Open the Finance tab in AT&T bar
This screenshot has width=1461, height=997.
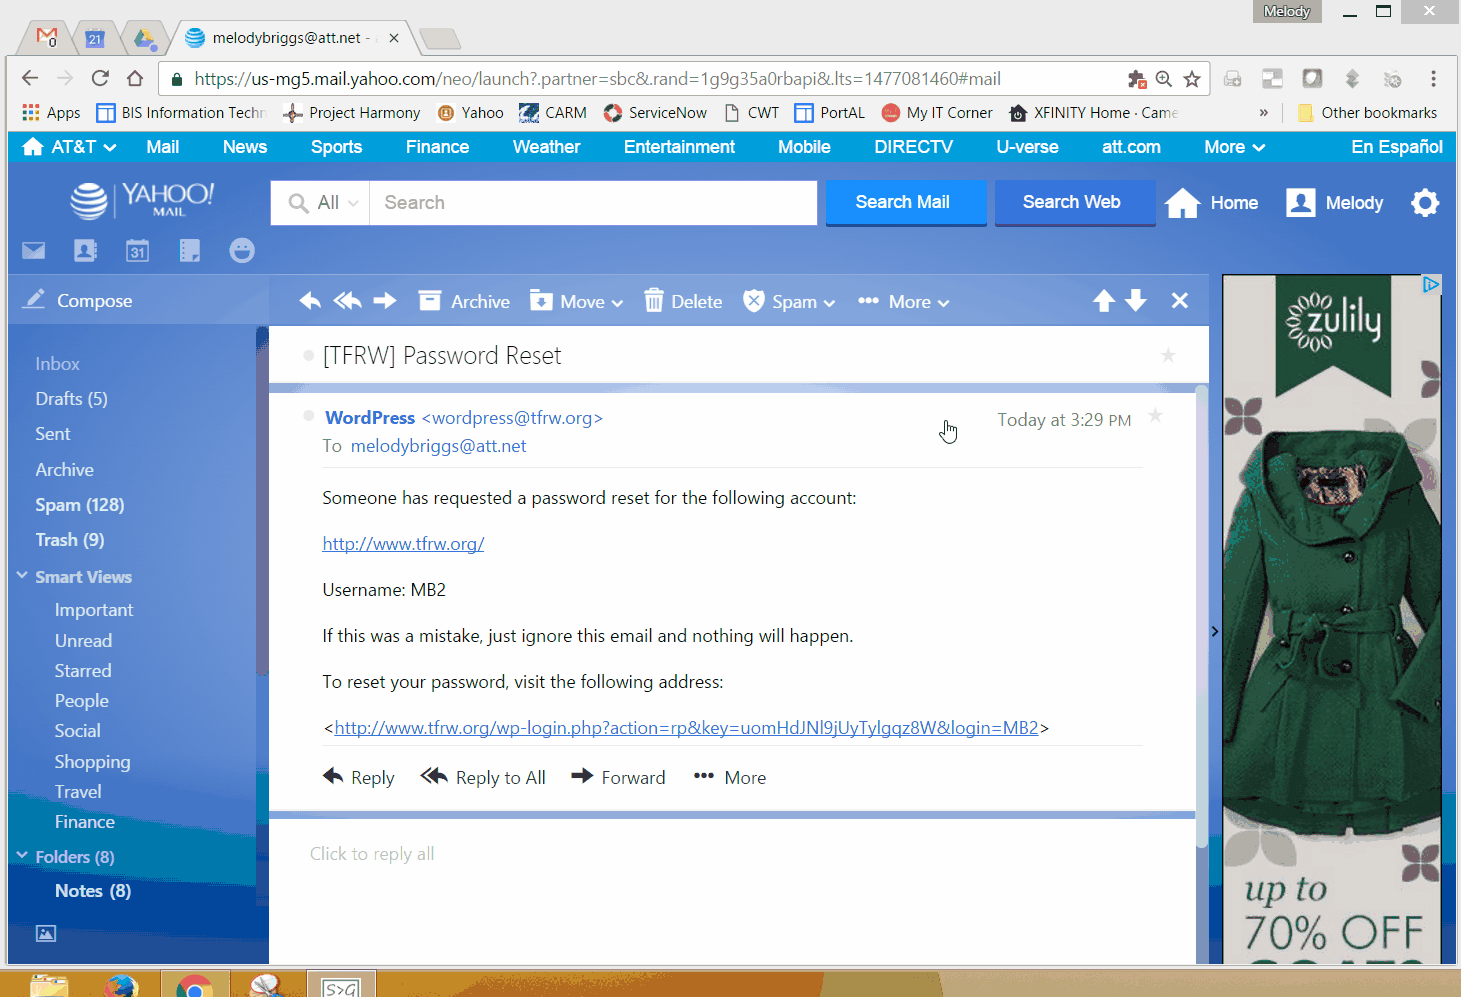[x=437, y=147]
